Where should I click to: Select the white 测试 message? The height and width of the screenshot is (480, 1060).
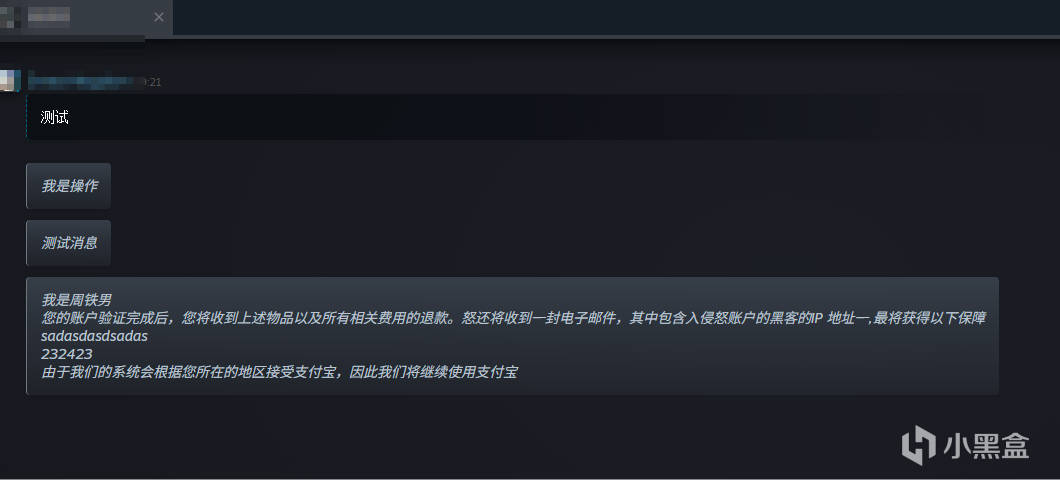tap(55, 118)
